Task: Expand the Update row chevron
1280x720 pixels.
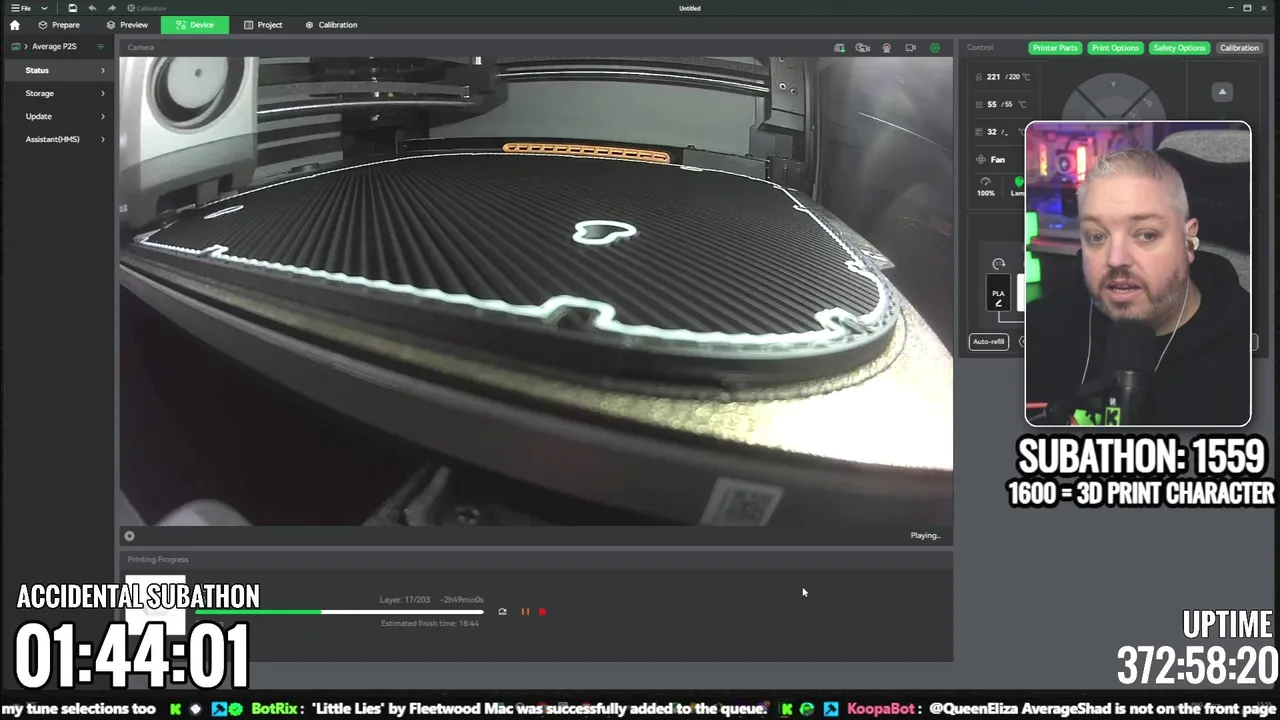Action: click(102, 116)
